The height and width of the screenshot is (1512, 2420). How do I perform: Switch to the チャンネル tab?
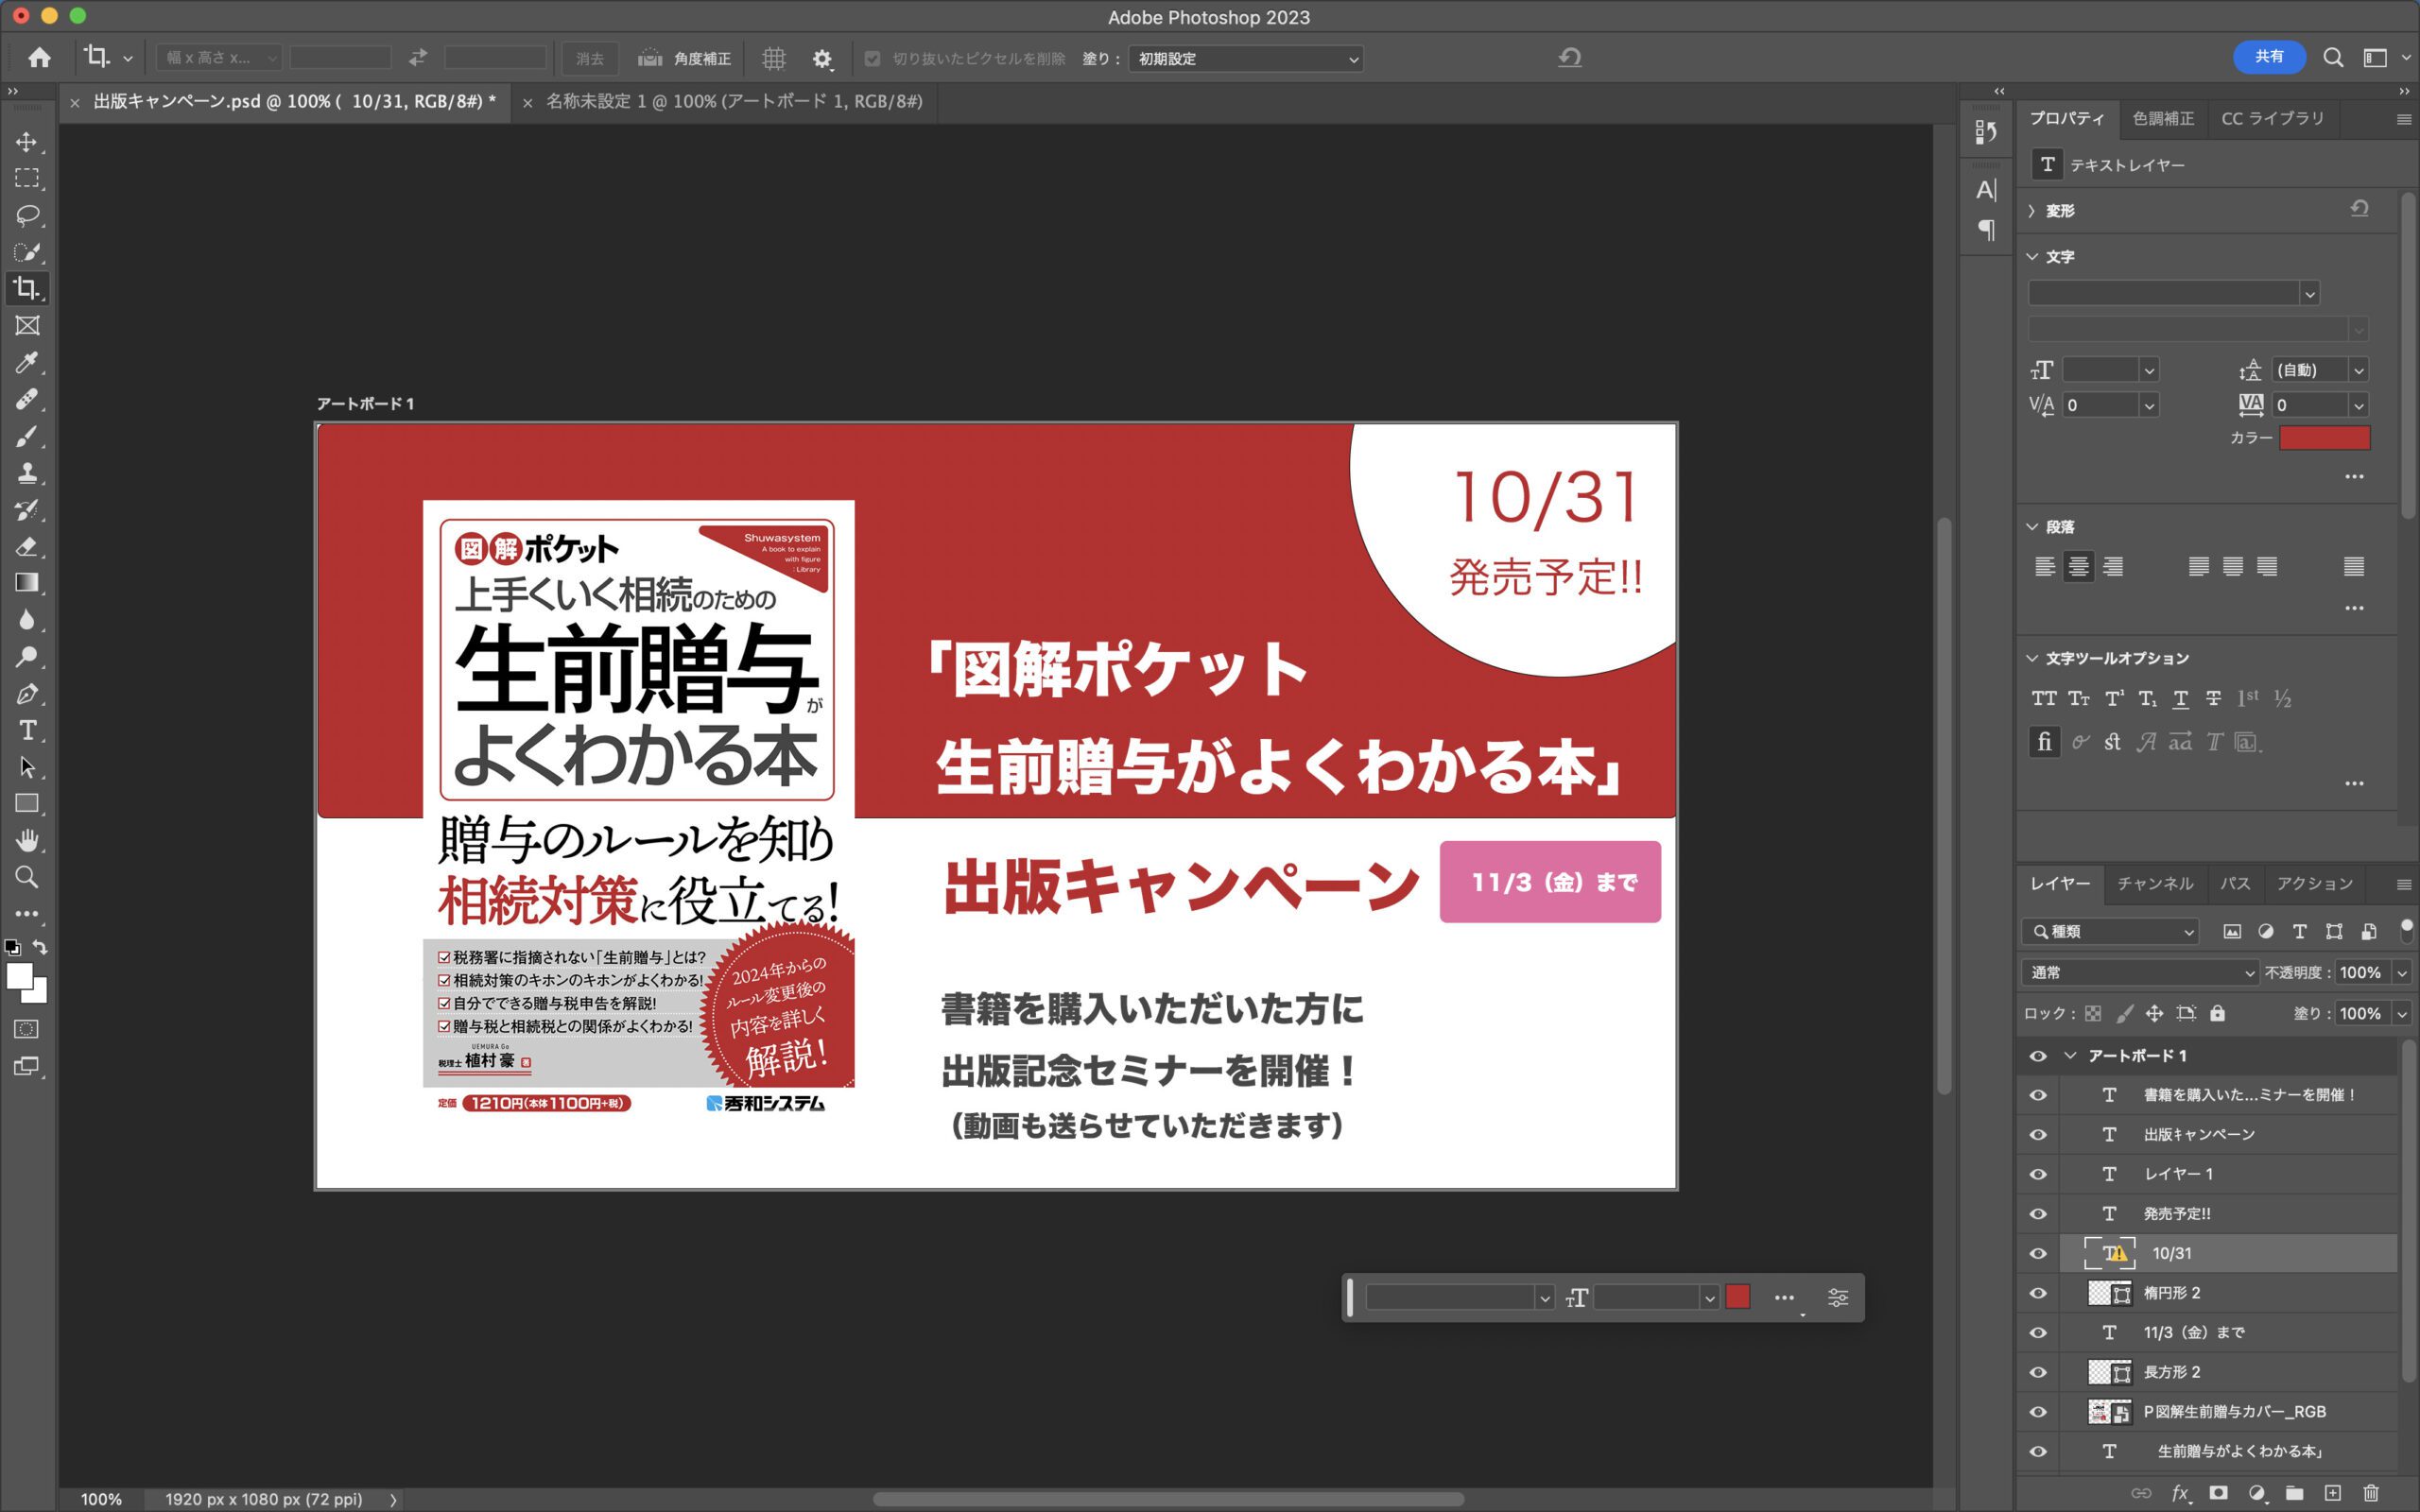2155,884
